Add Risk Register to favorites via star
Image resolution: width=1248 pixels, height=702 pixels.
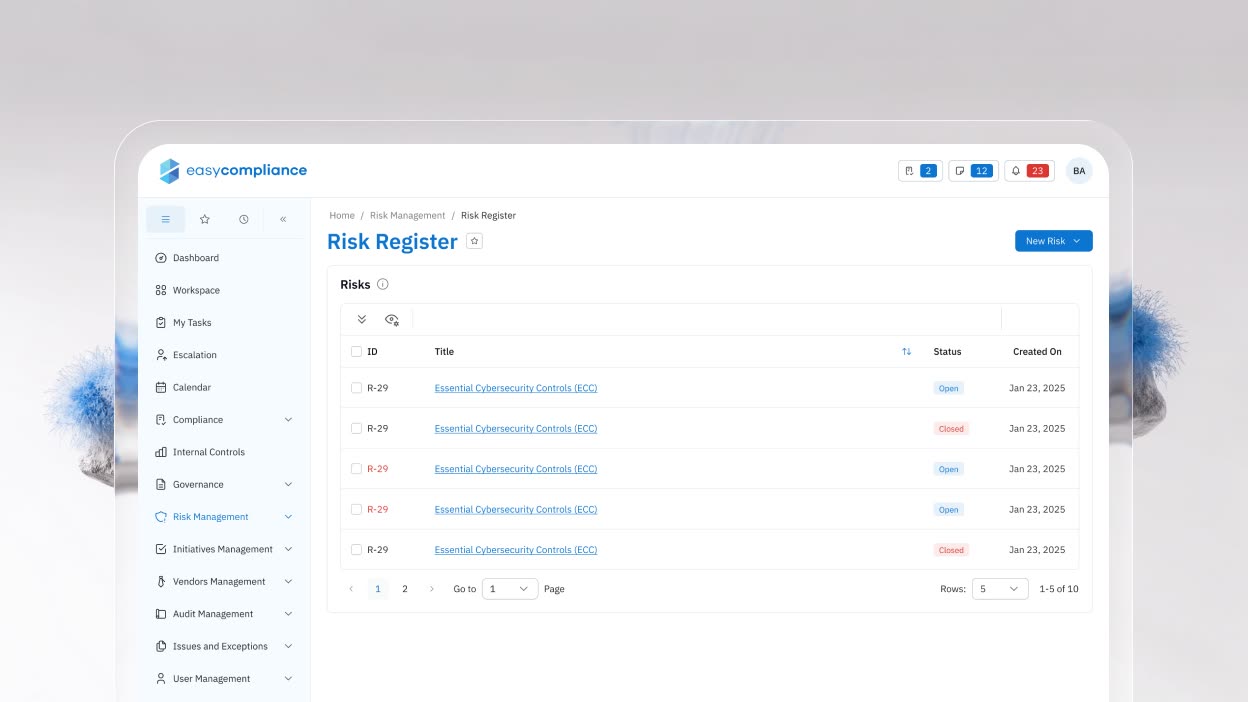[475, 241]
